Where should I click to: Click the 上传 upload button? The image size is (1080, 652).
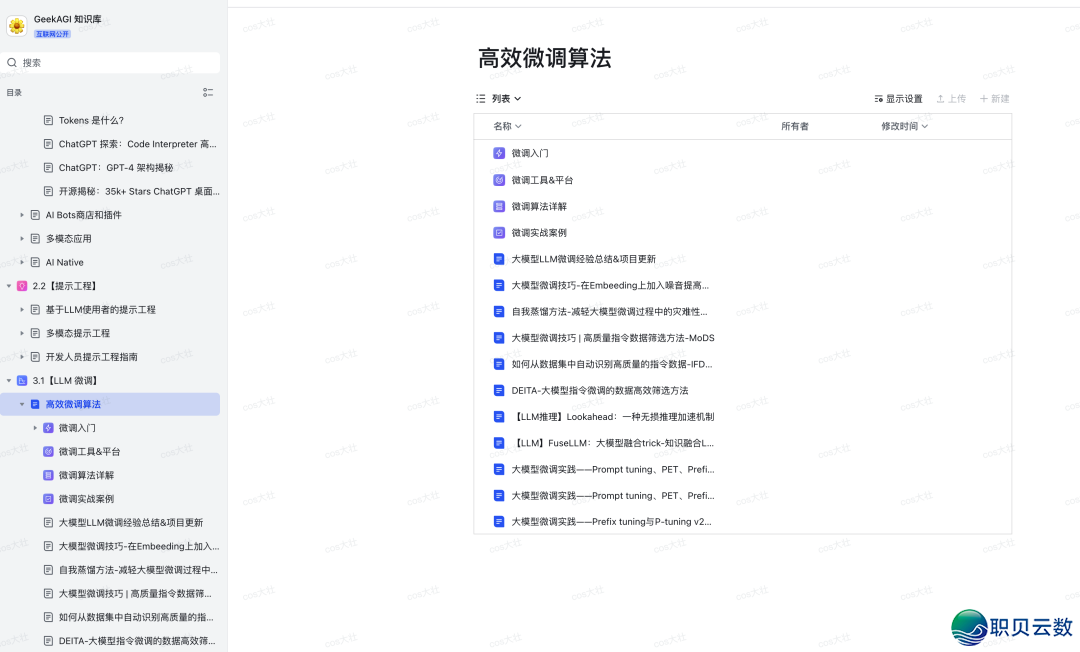tap(951, 99)
